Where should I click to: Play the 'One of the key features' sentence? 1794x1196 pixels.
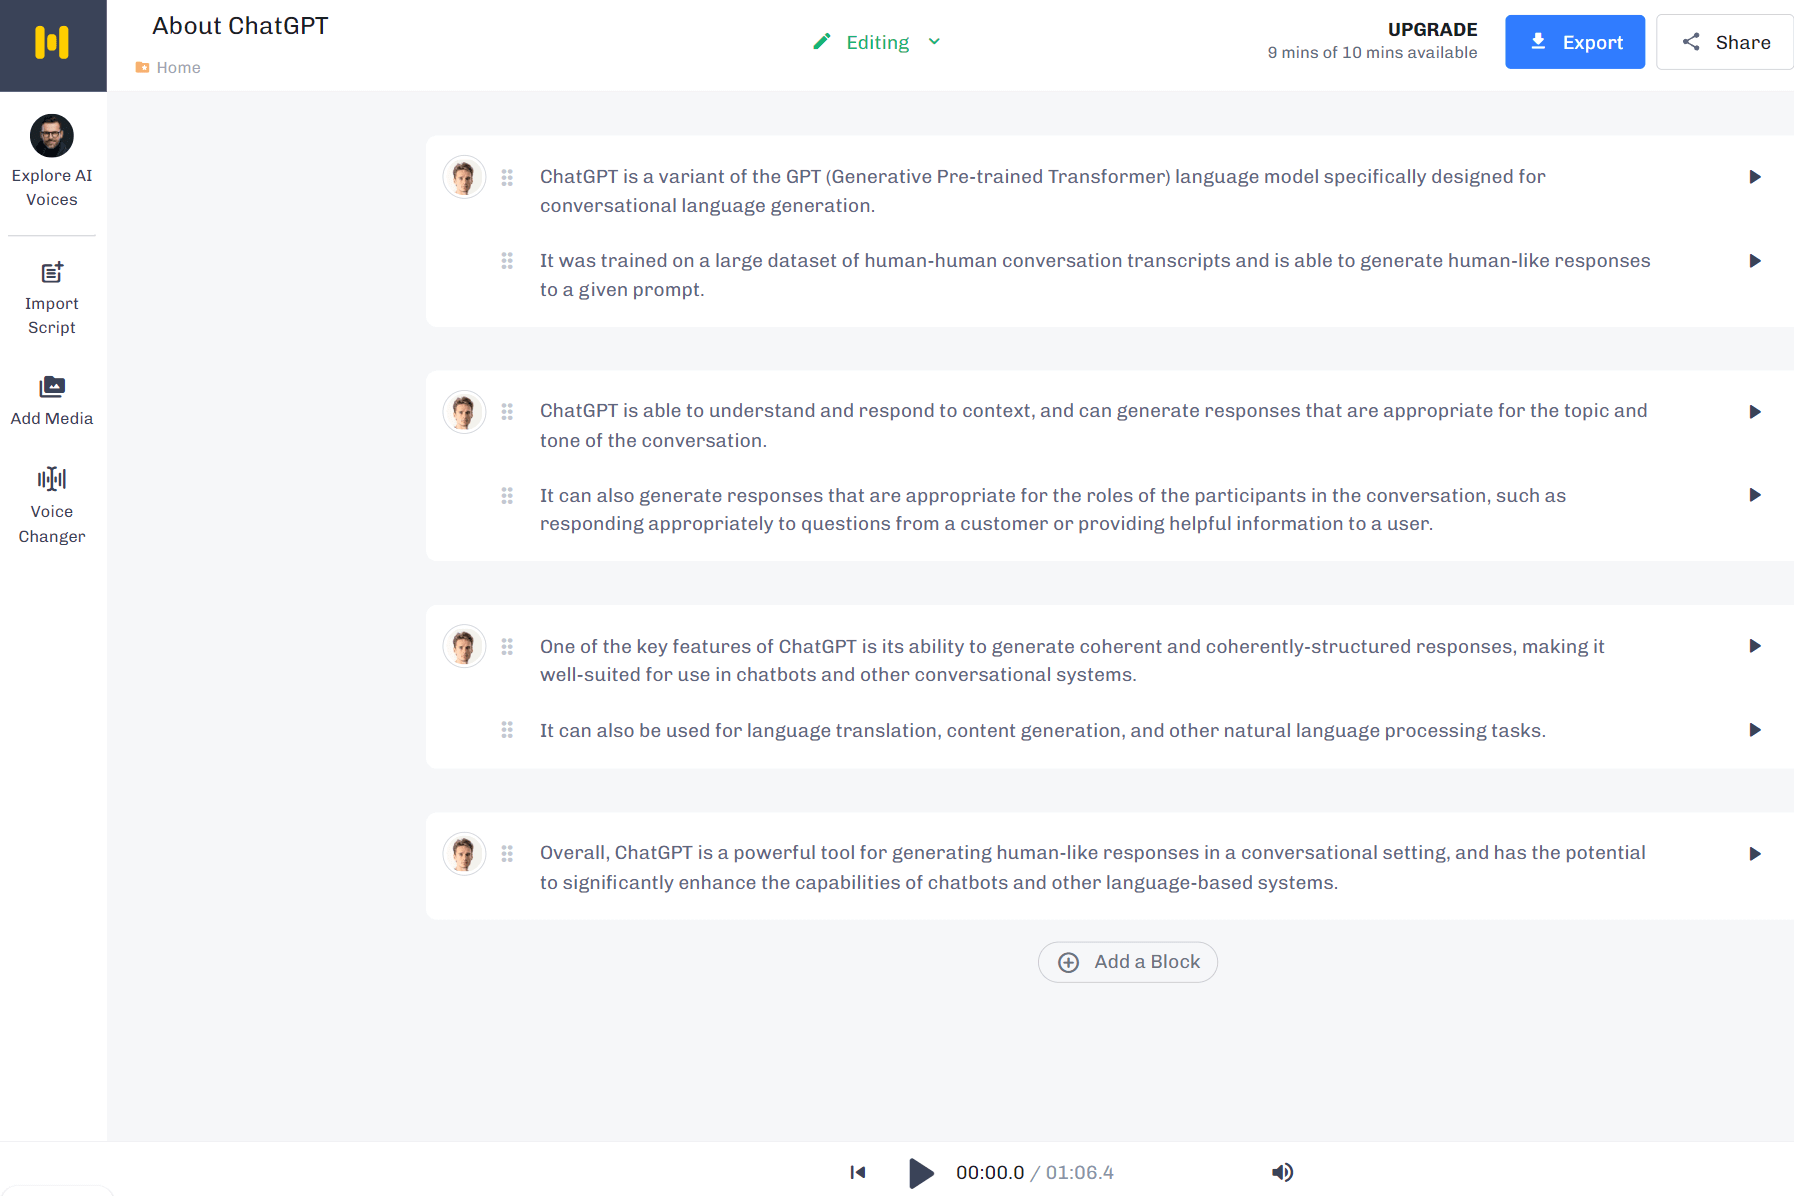(x=1755, y=646)
